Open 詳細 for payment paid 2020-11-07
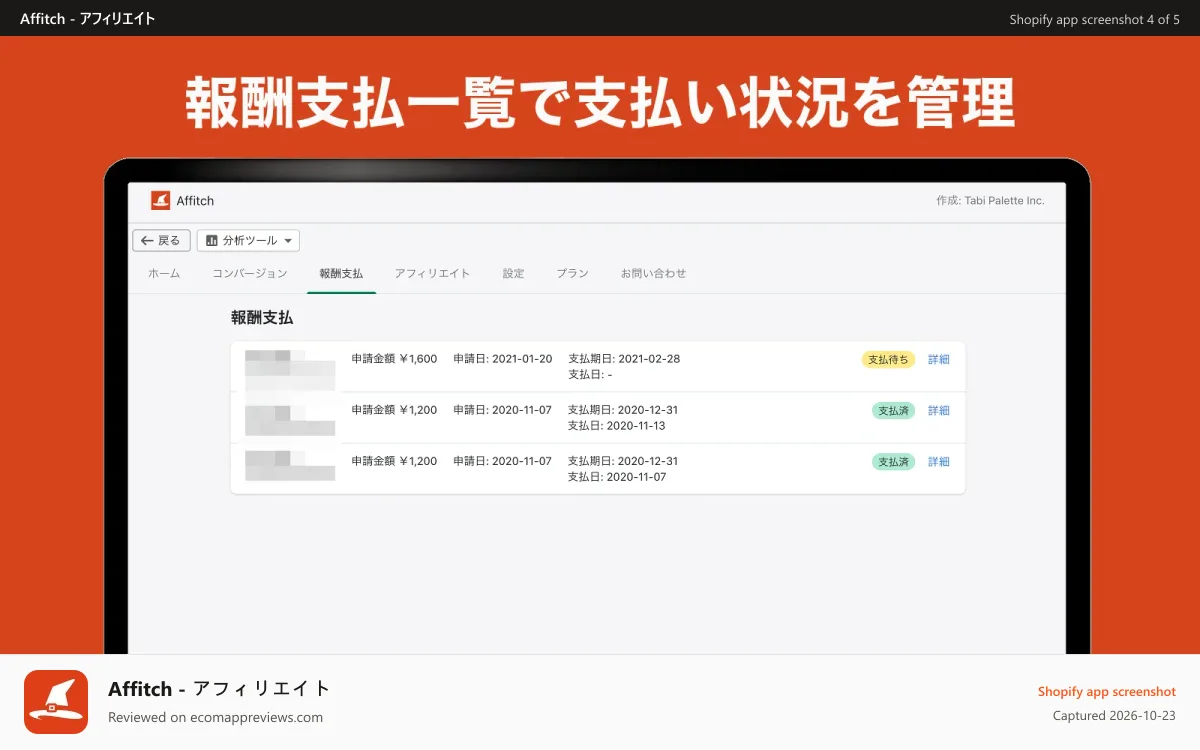1200x750 pixels. pyautogui.click(x=939, y=461)
